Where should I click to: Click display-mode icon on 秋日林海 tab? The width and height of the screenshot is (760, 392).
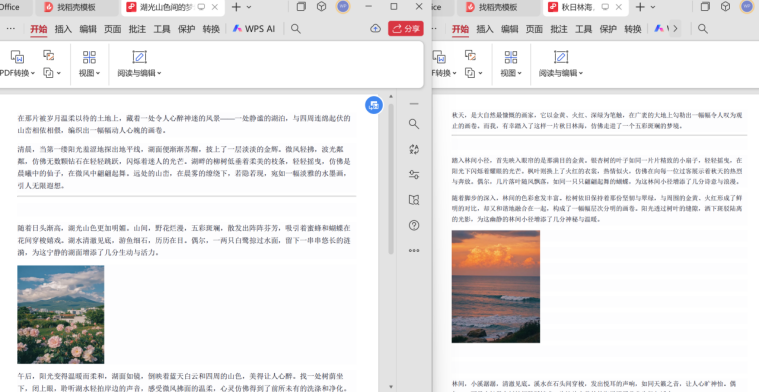point(605,7)
